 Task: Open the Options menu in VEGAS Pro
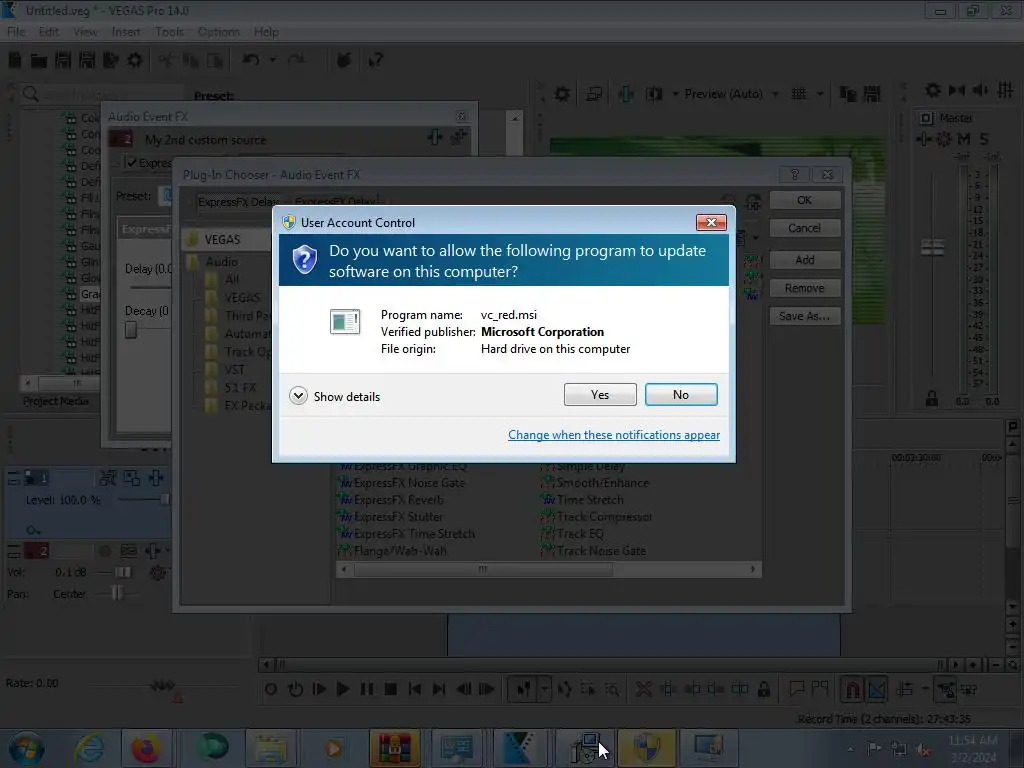(x=218, y=31)
